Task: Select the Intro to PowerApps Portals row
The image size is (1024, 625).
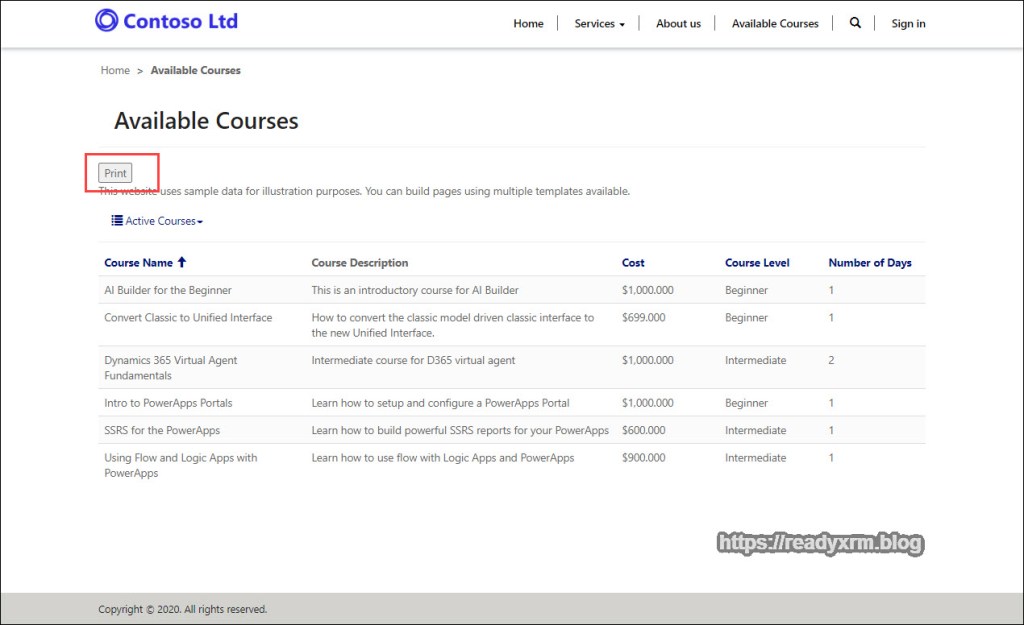Action: click(168, 403)
